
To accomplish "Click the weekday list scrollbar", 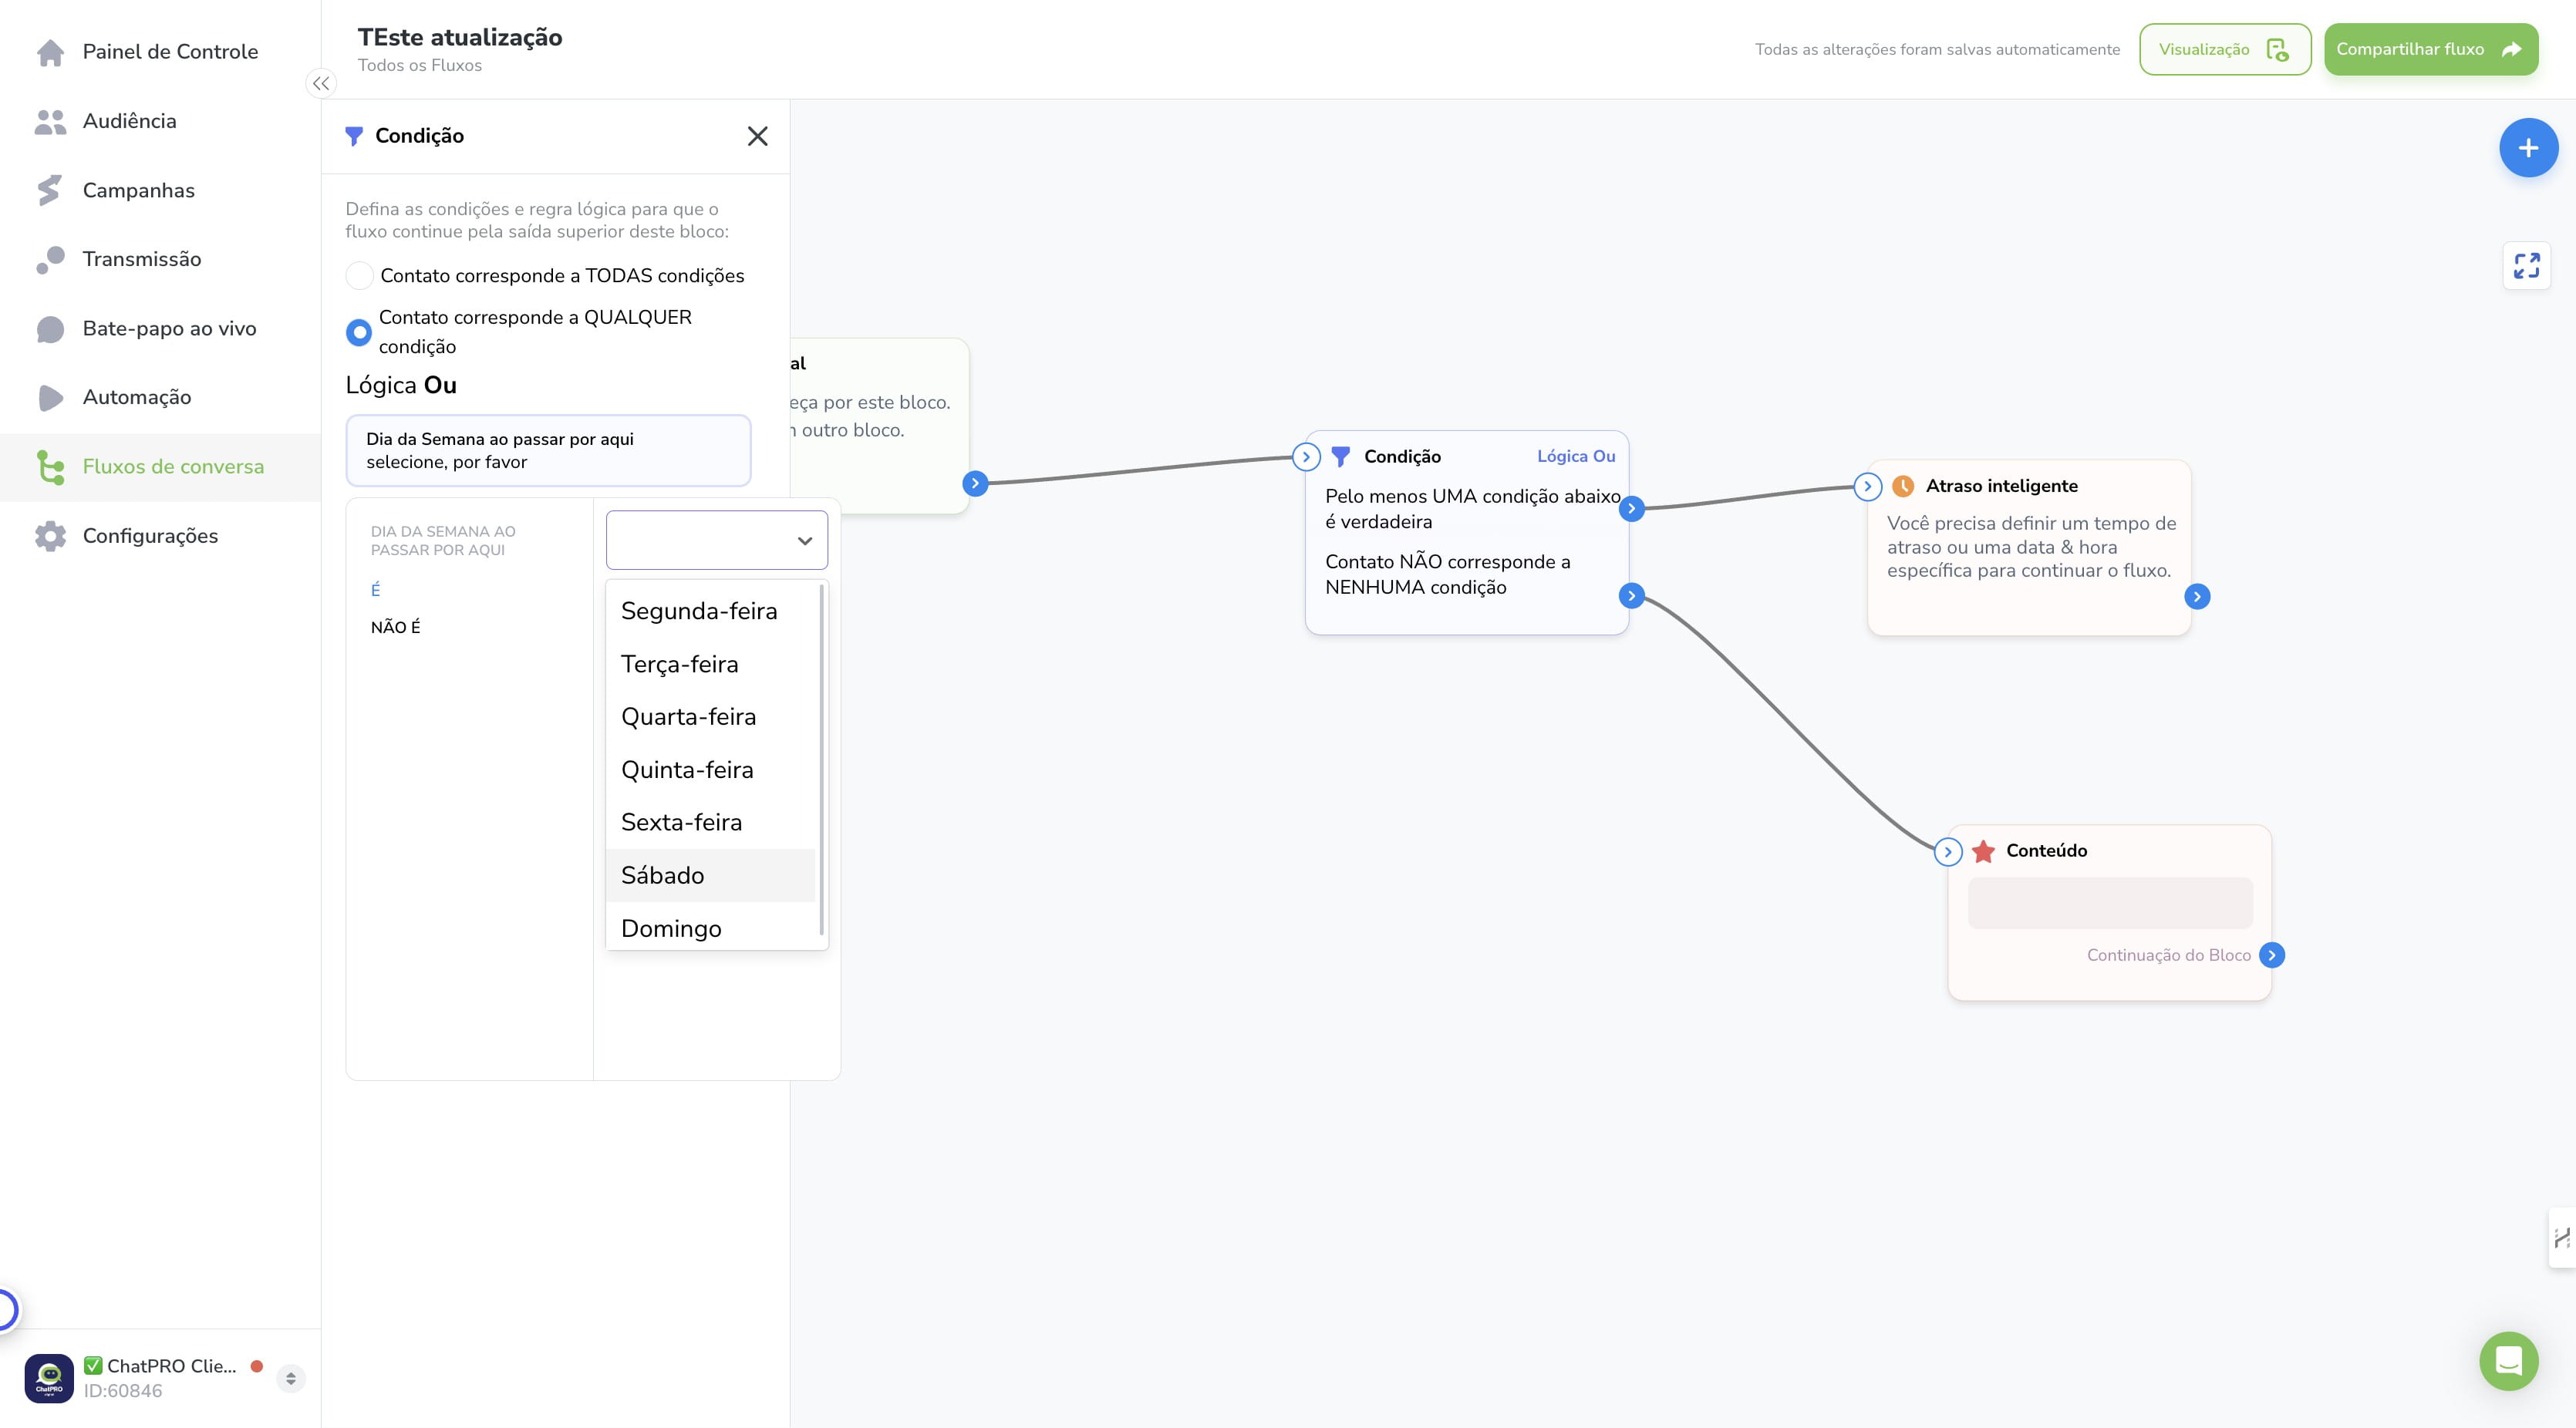I will 822,760.
